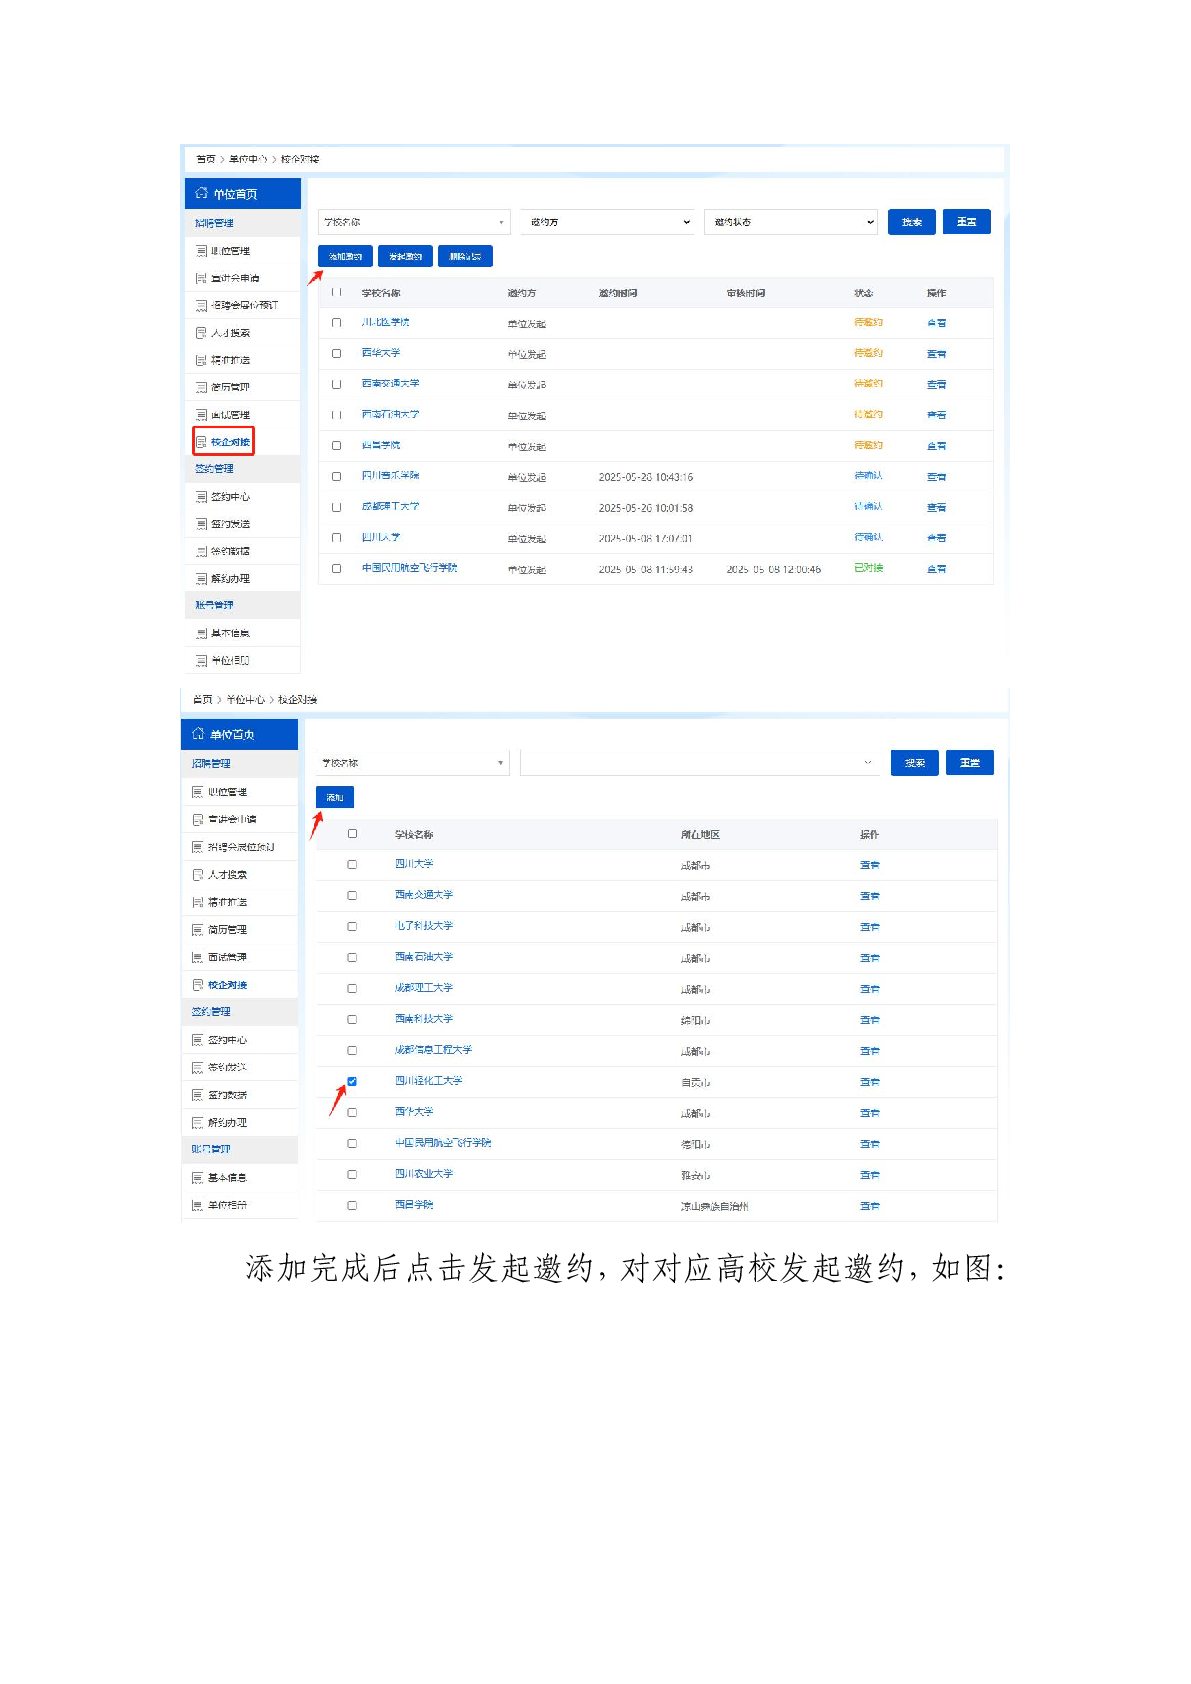Click the 签约中心 icon in the bottom sidebar

pyautogui.click(x=198, y=1040)
